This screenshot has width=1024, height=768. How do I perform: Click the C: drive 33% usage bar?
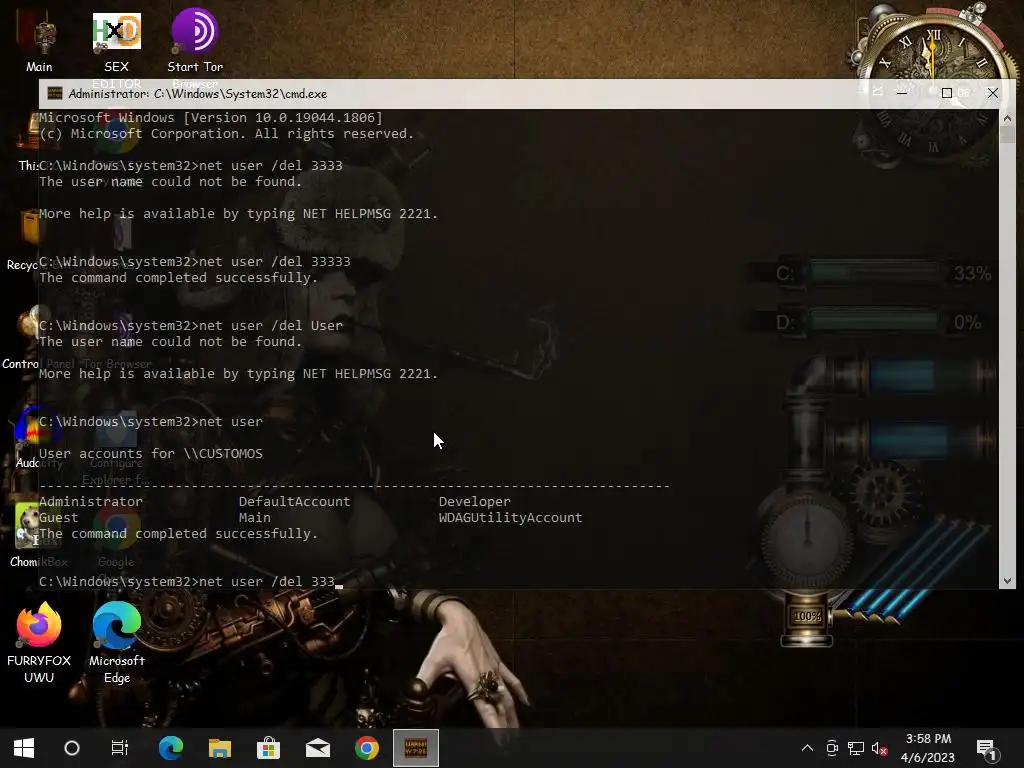coord(874,272)
